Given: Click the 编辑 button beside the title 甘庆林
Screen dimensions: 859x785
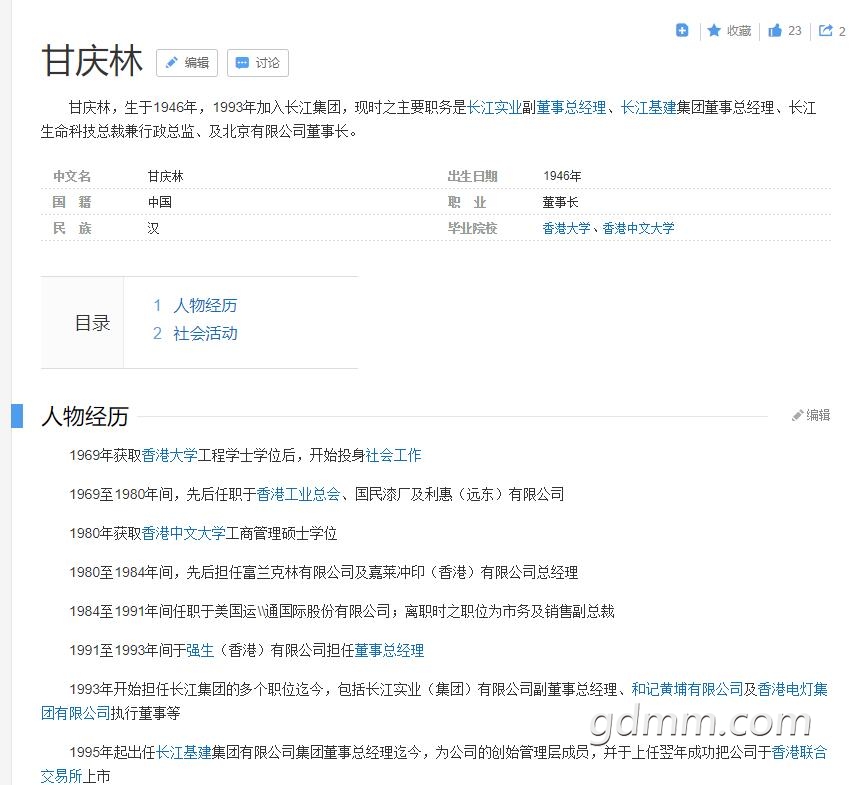Looking at the screenshot, I should [187, 63].
